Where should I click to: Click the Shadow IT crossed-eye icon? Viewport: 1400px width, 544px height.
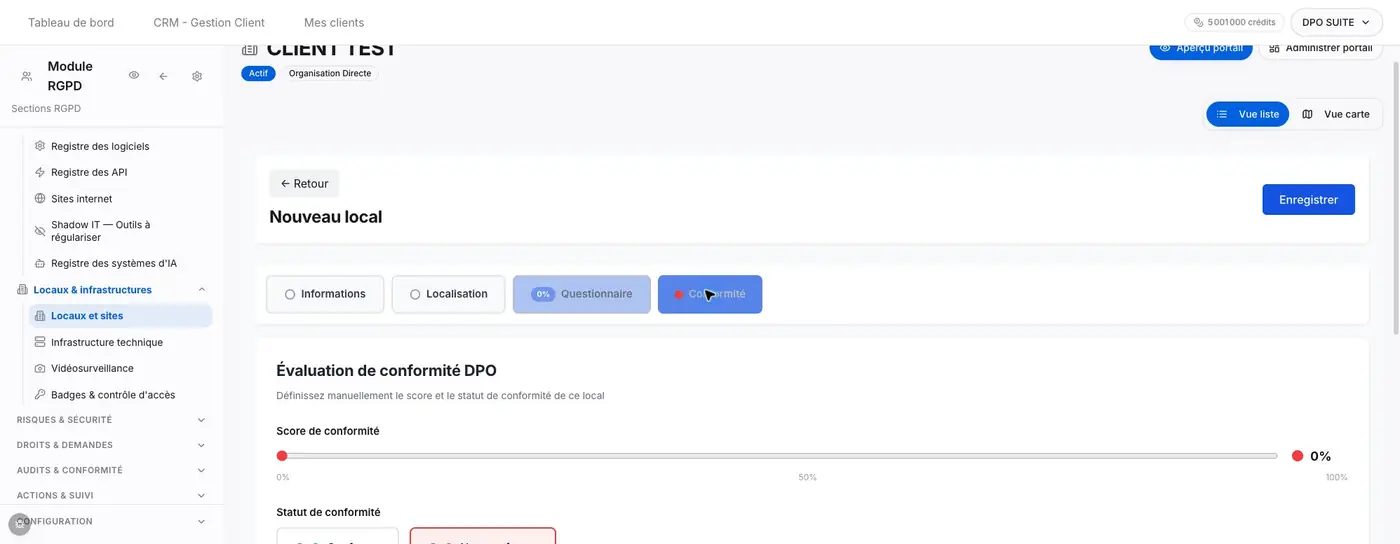[40, 231]
